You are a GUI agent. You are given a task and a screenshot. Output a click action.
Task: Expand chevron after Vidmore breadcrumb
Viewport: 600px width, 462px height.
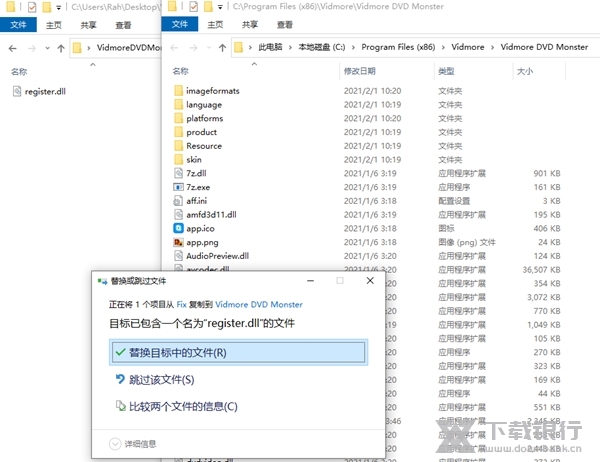tap(492, 47)
